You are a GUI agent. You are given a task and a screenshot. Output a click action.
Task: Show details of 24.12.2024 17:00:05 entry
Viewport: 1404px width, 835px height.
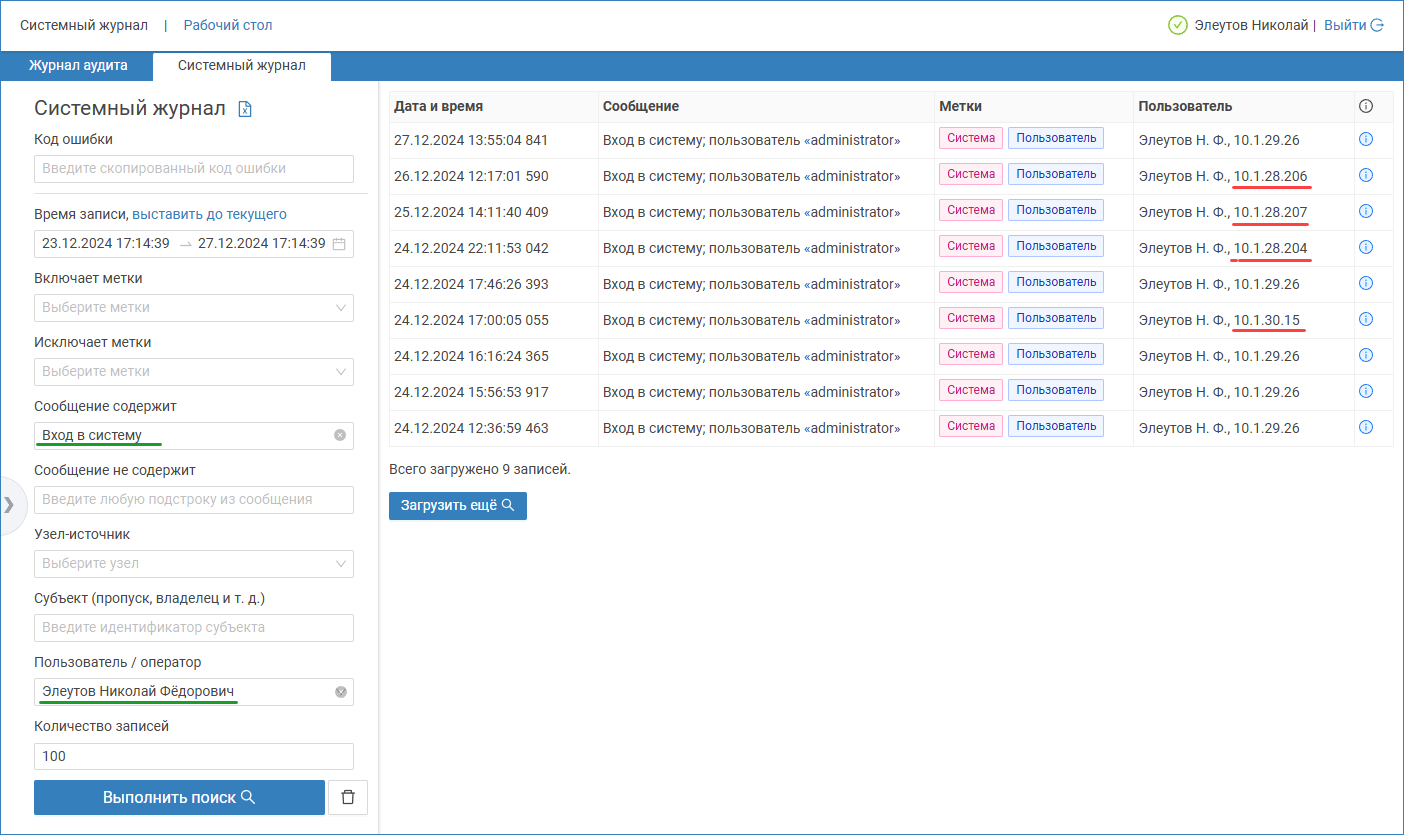click(x=1366, y=319)
